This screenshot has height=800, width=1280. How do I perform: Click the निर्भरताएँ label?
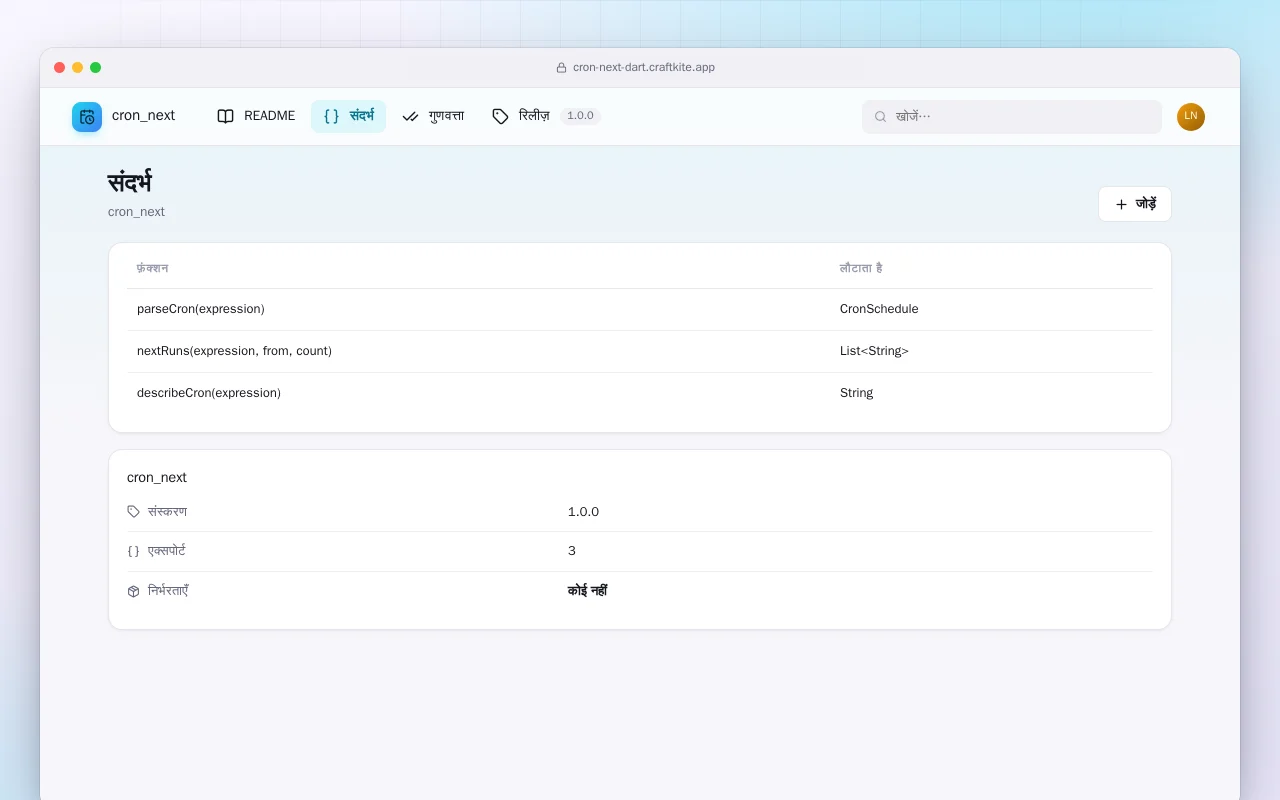click(168, 591)
